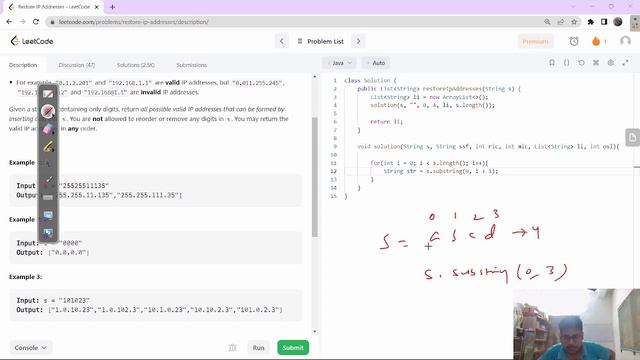The image size is (640, 360).
Task: Switch to the Submissions tab
Action: point(191,65)
